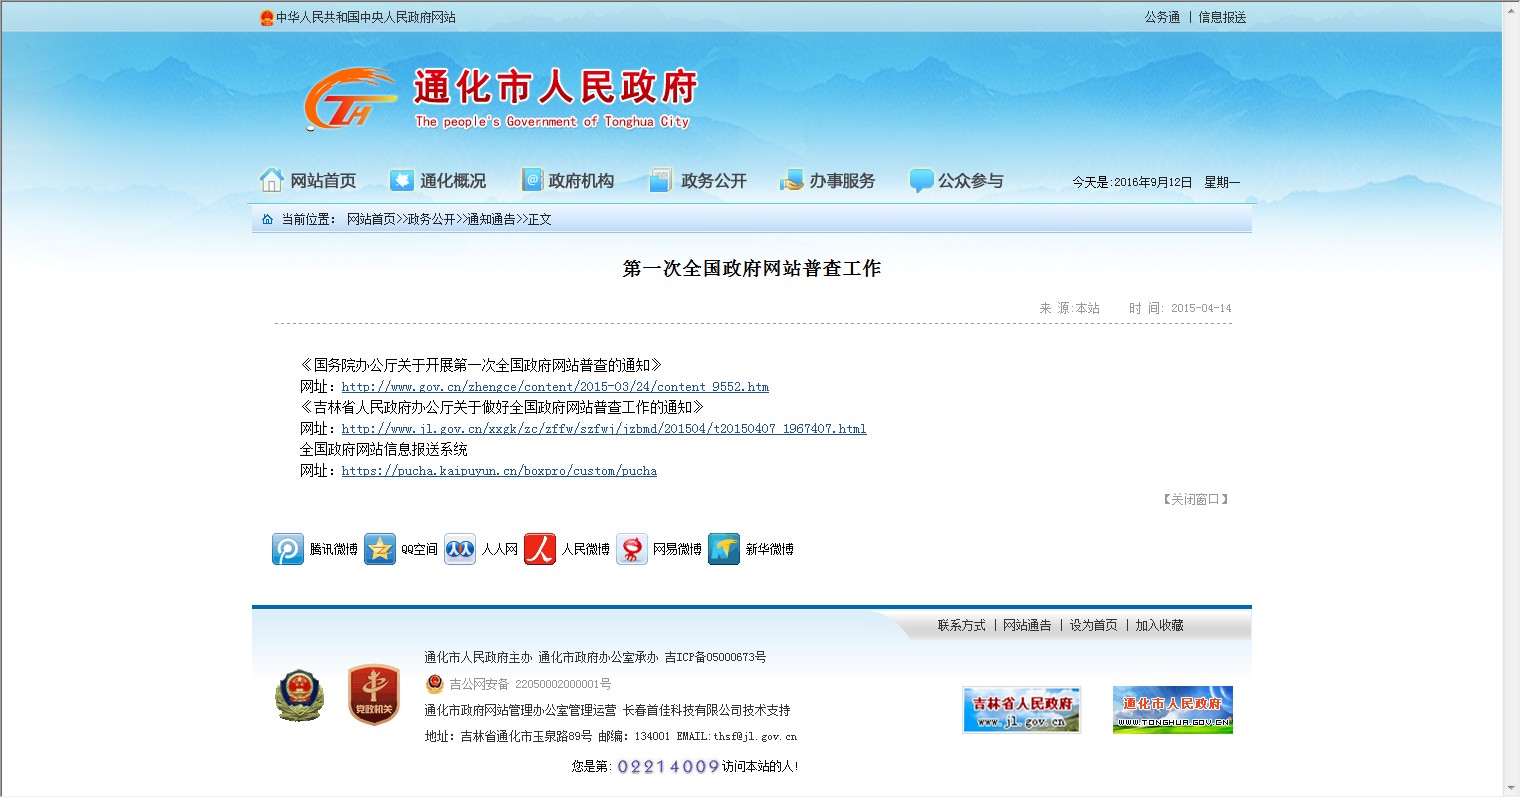Click the 公务通 link at top right

pos(1162,17)
